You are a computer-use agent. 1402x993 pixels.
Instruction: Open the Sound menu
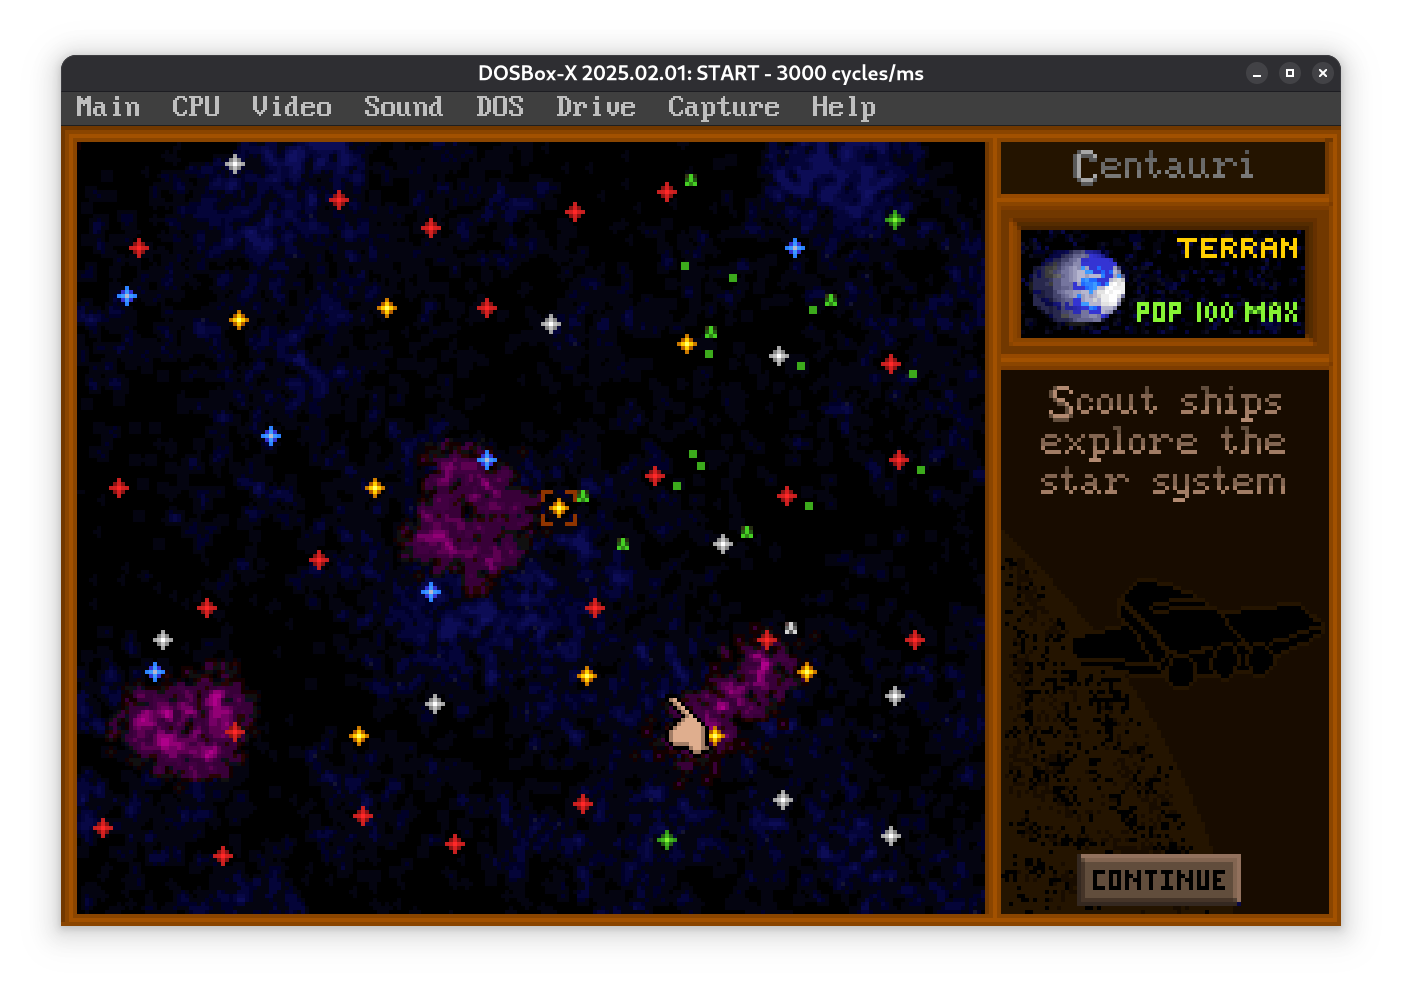point(403,107)
